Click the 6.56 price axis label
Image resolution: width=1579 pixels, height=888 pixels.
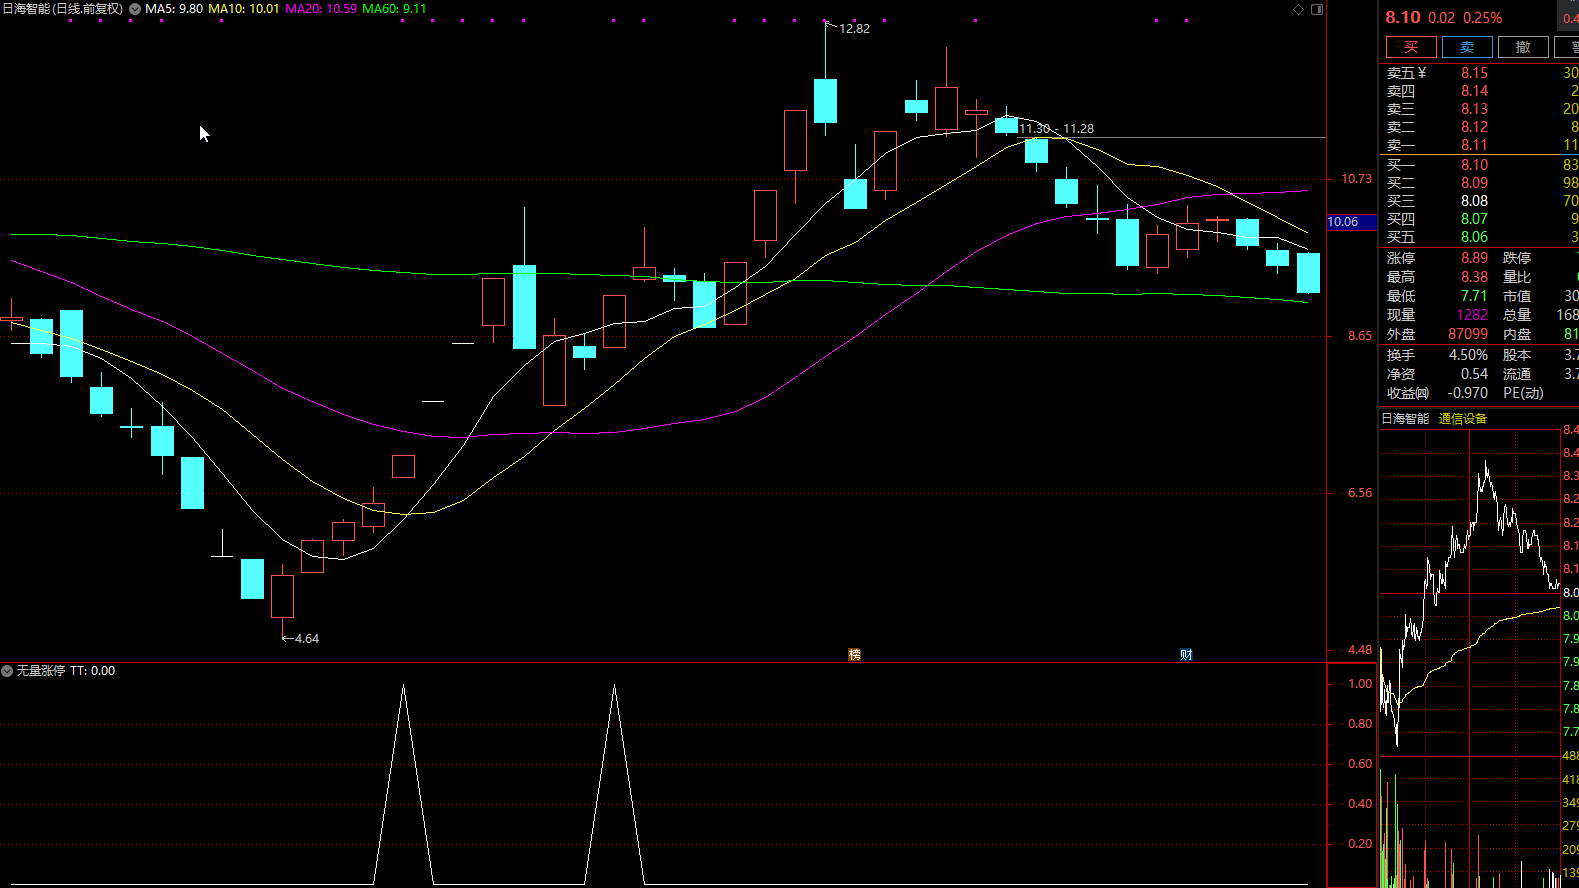(x=1360, y=493)
